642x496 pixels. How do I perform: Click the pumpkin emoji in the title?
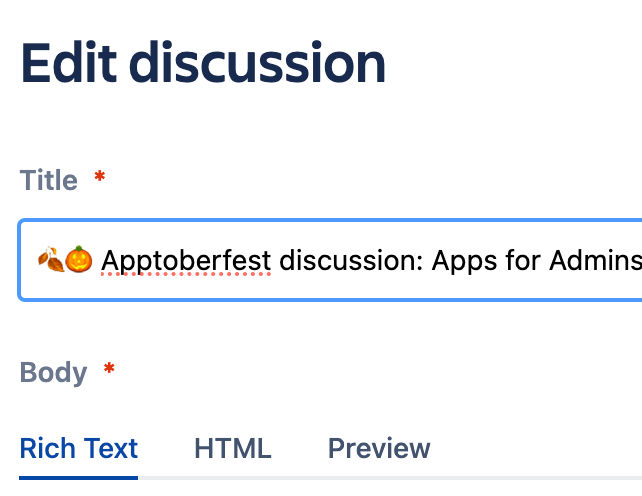coord(80,261)
